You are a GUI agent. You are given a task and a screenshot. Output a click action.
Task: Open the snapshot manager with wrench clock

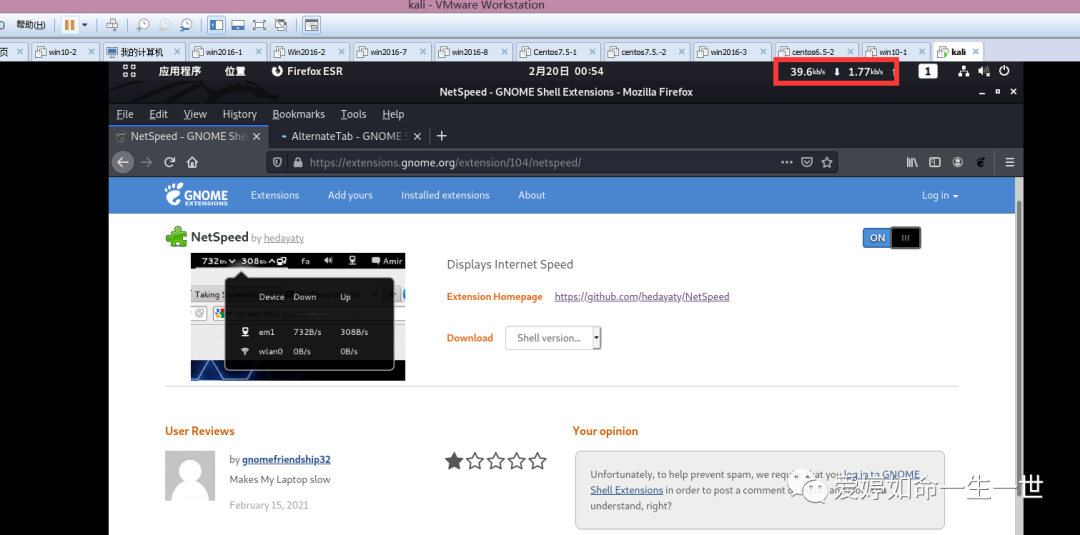pos(186,25)
